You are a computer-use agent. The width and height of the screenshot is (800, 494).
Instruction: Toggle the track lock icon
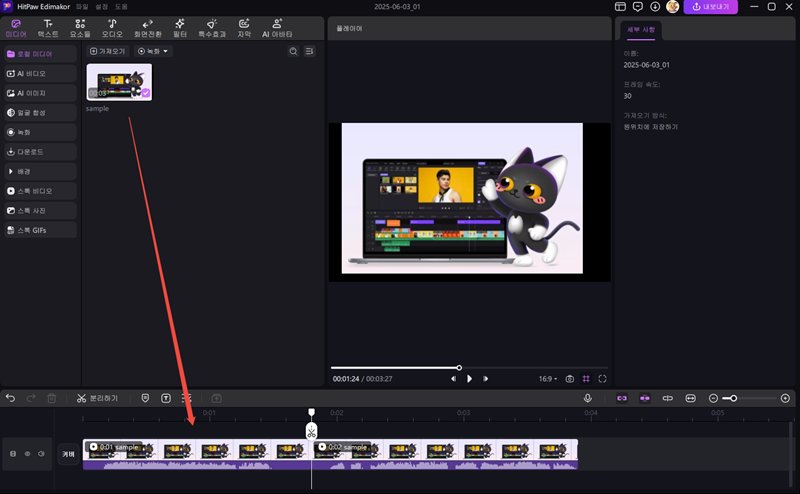[x=13, y=453]
